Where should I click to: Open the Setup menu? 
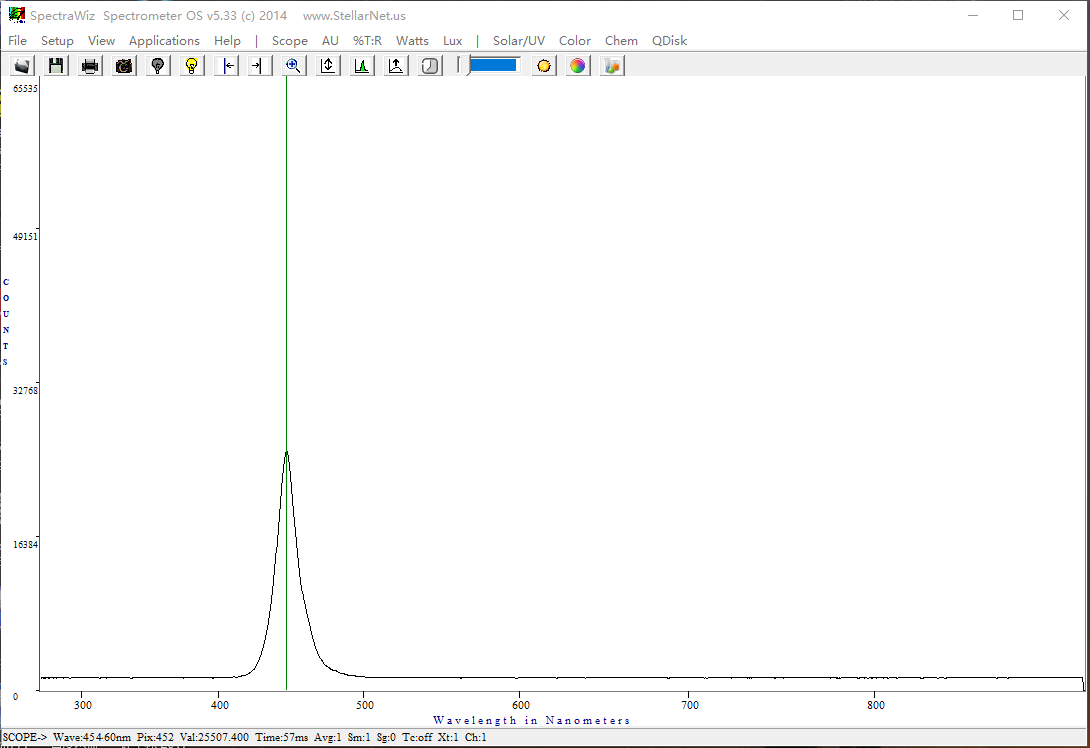pos(57,41)
